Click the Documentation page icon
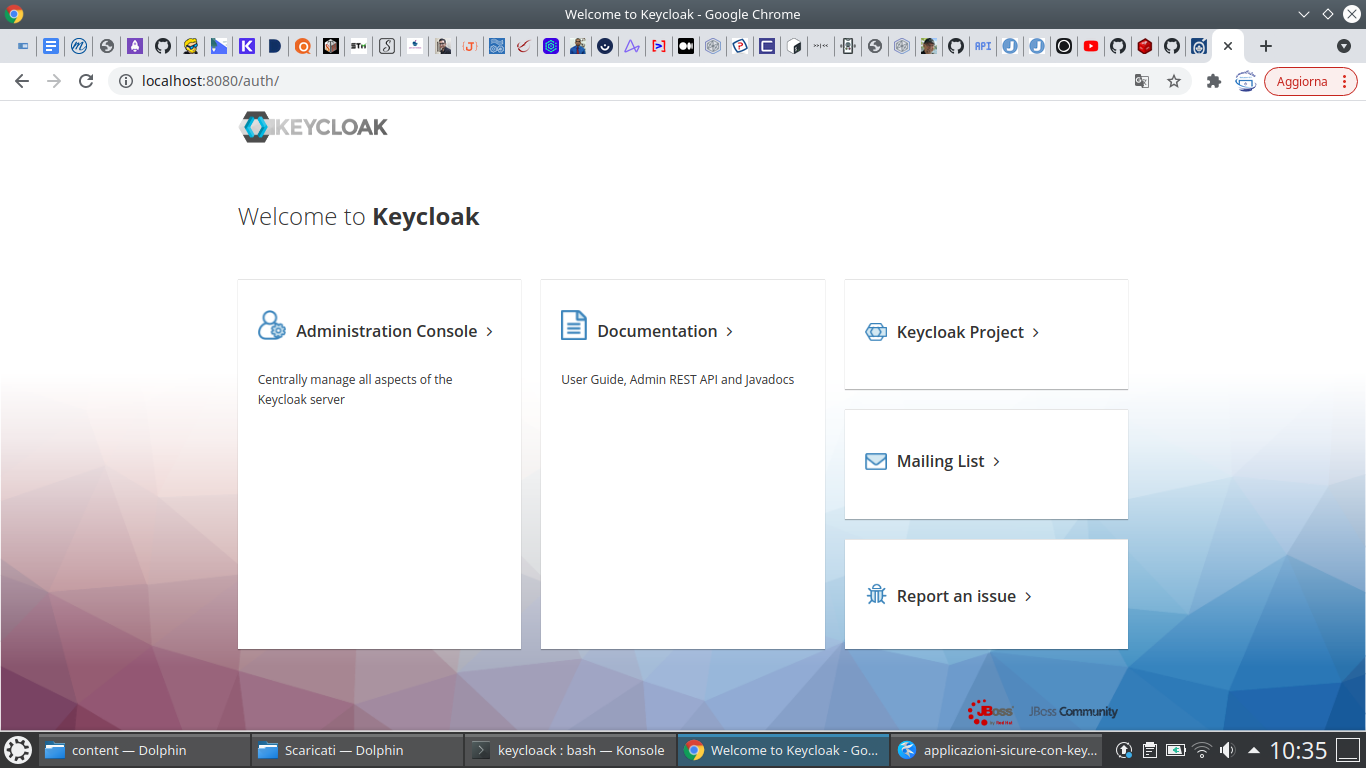 tap(574, 325)
